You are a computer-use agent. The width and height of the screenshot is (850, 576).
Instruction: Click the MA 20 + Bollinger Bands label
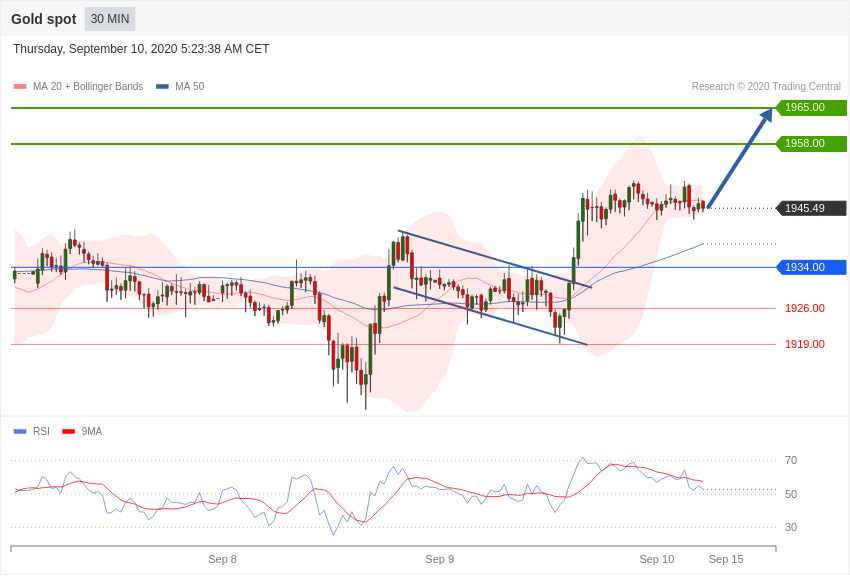88,86
